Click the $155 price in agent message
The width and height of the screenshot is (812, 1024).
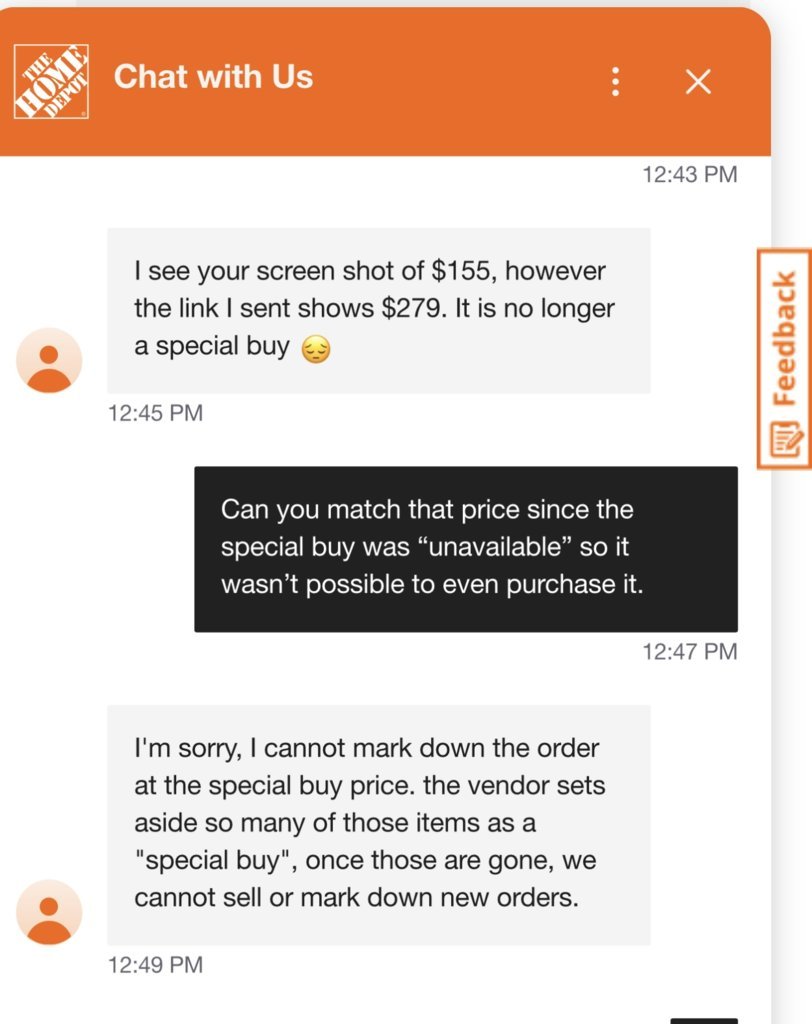point(461,270)
